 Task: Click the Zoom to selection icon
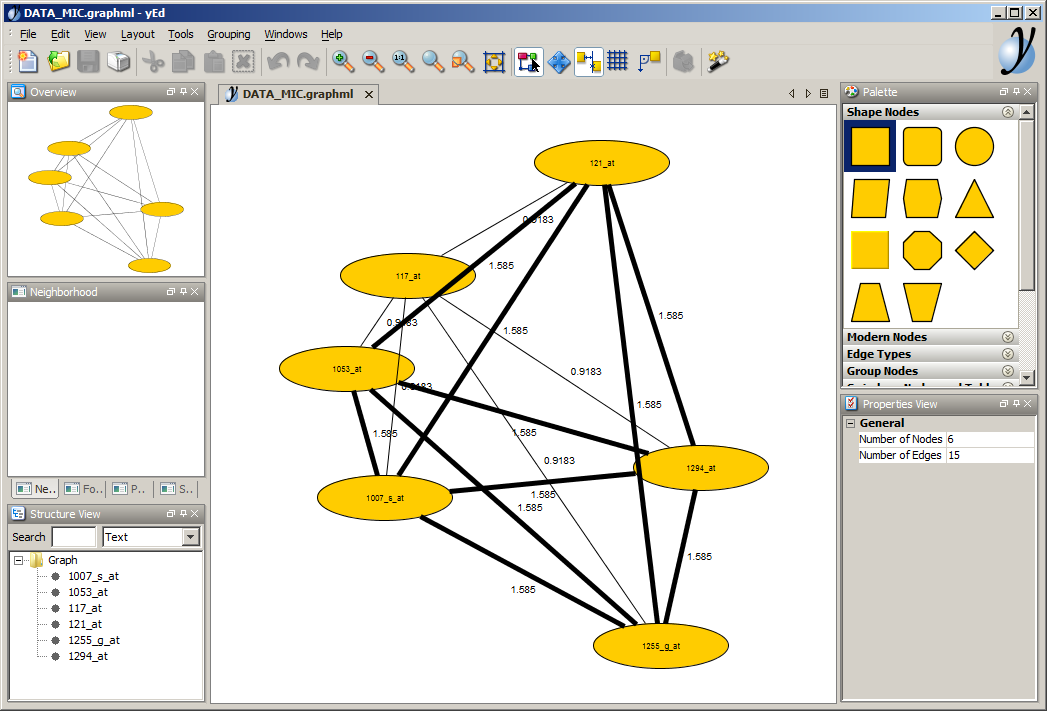(463, 61)
